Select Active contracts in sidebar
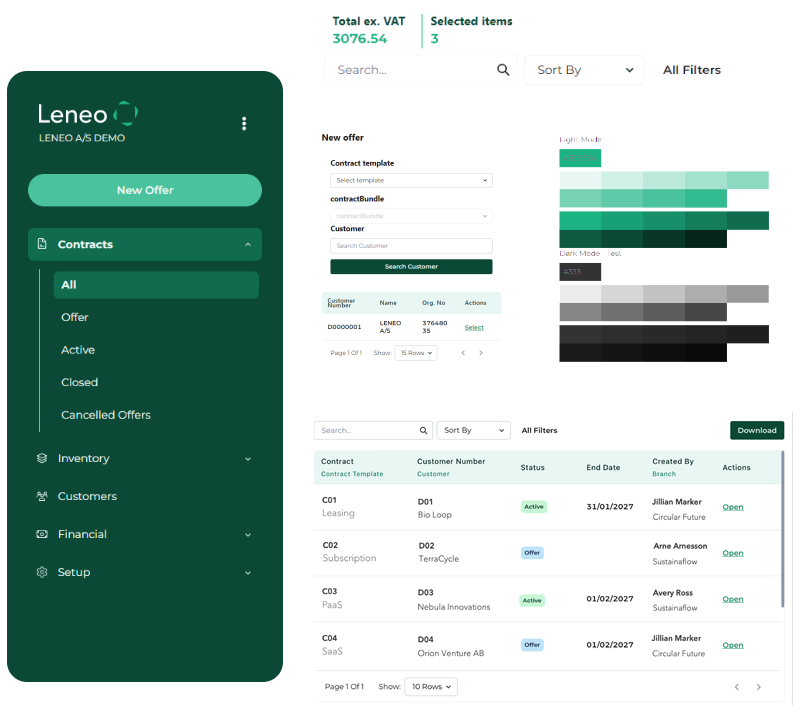Viewport: 795px width, 714px height. pos(78,350)
